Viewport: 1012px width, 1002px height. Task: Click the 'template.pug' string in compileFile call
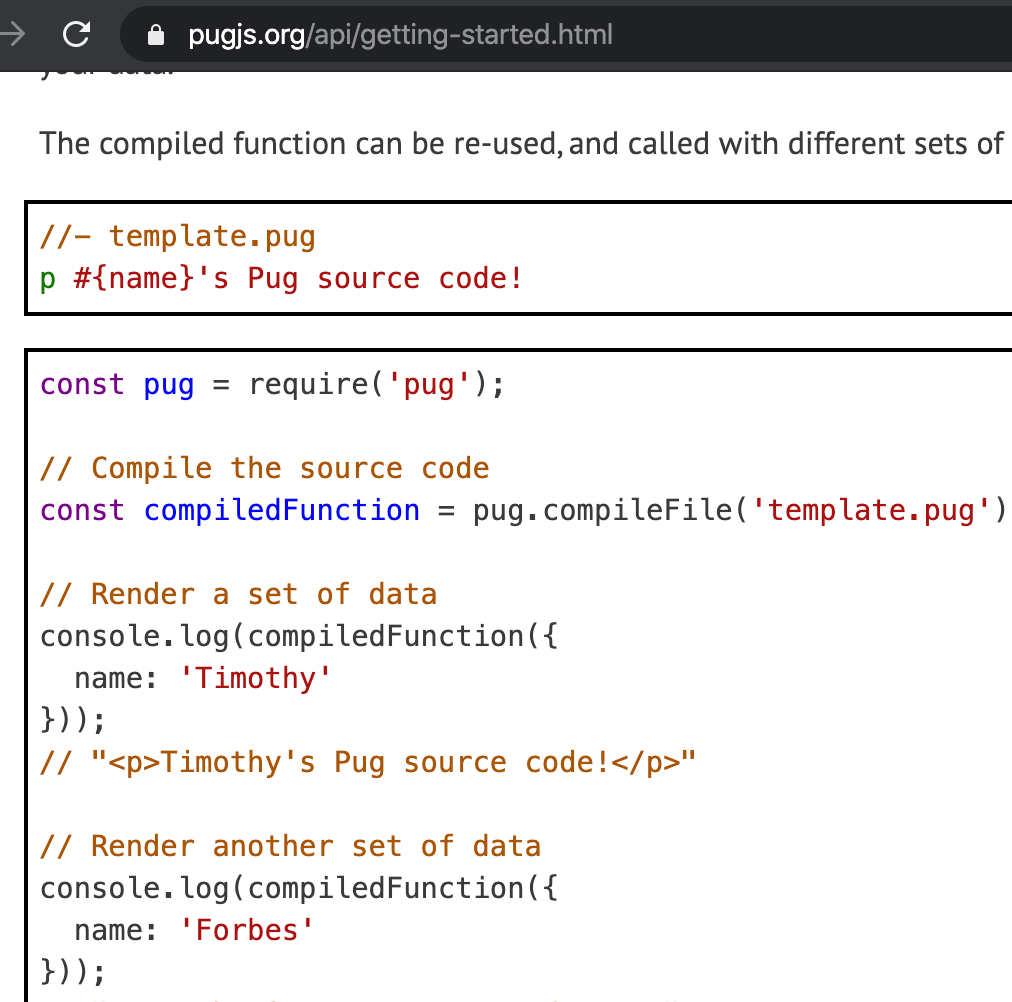pos(873,510)
